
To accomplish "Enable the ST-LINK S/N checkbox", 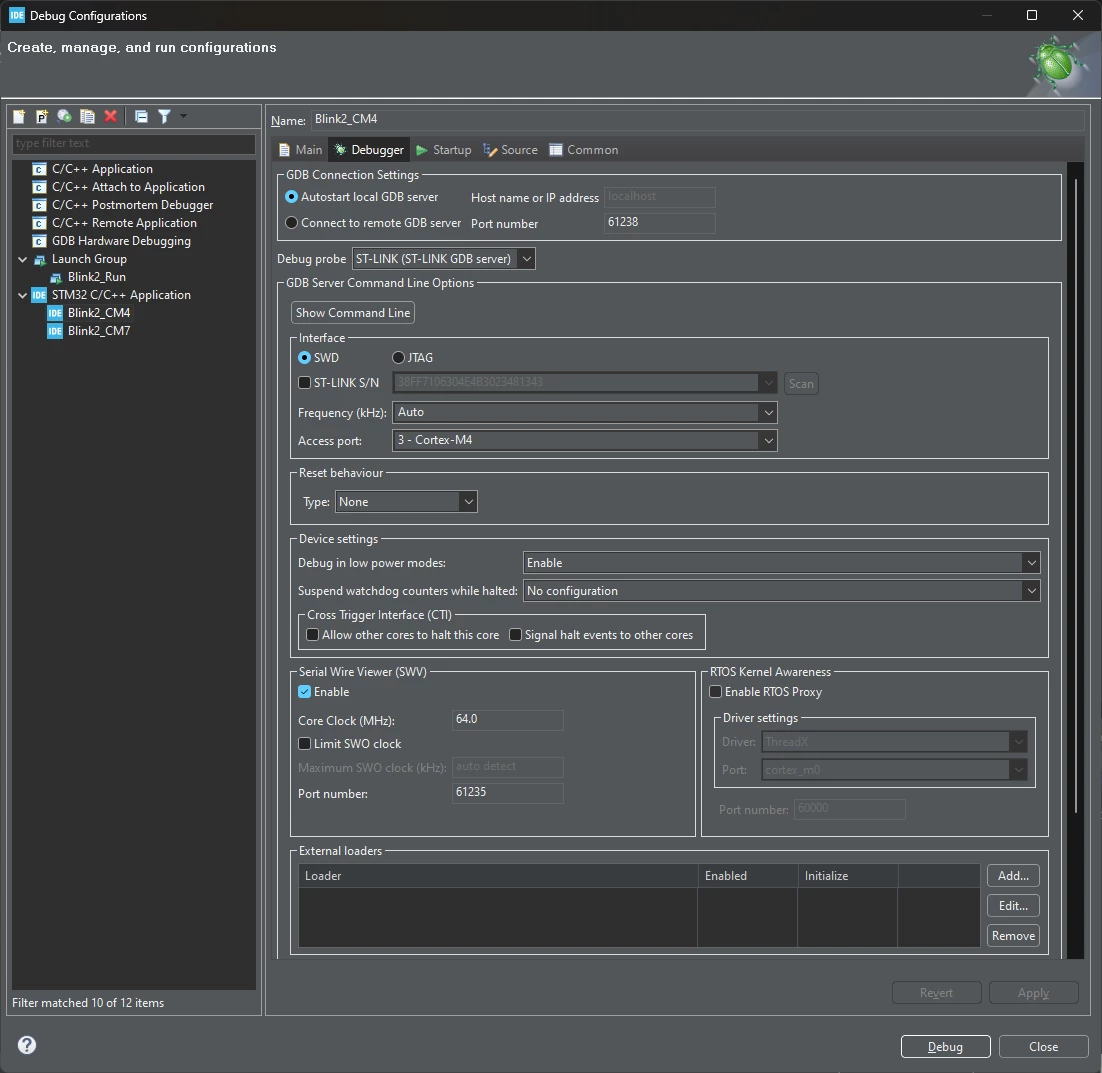I will 304,382.
